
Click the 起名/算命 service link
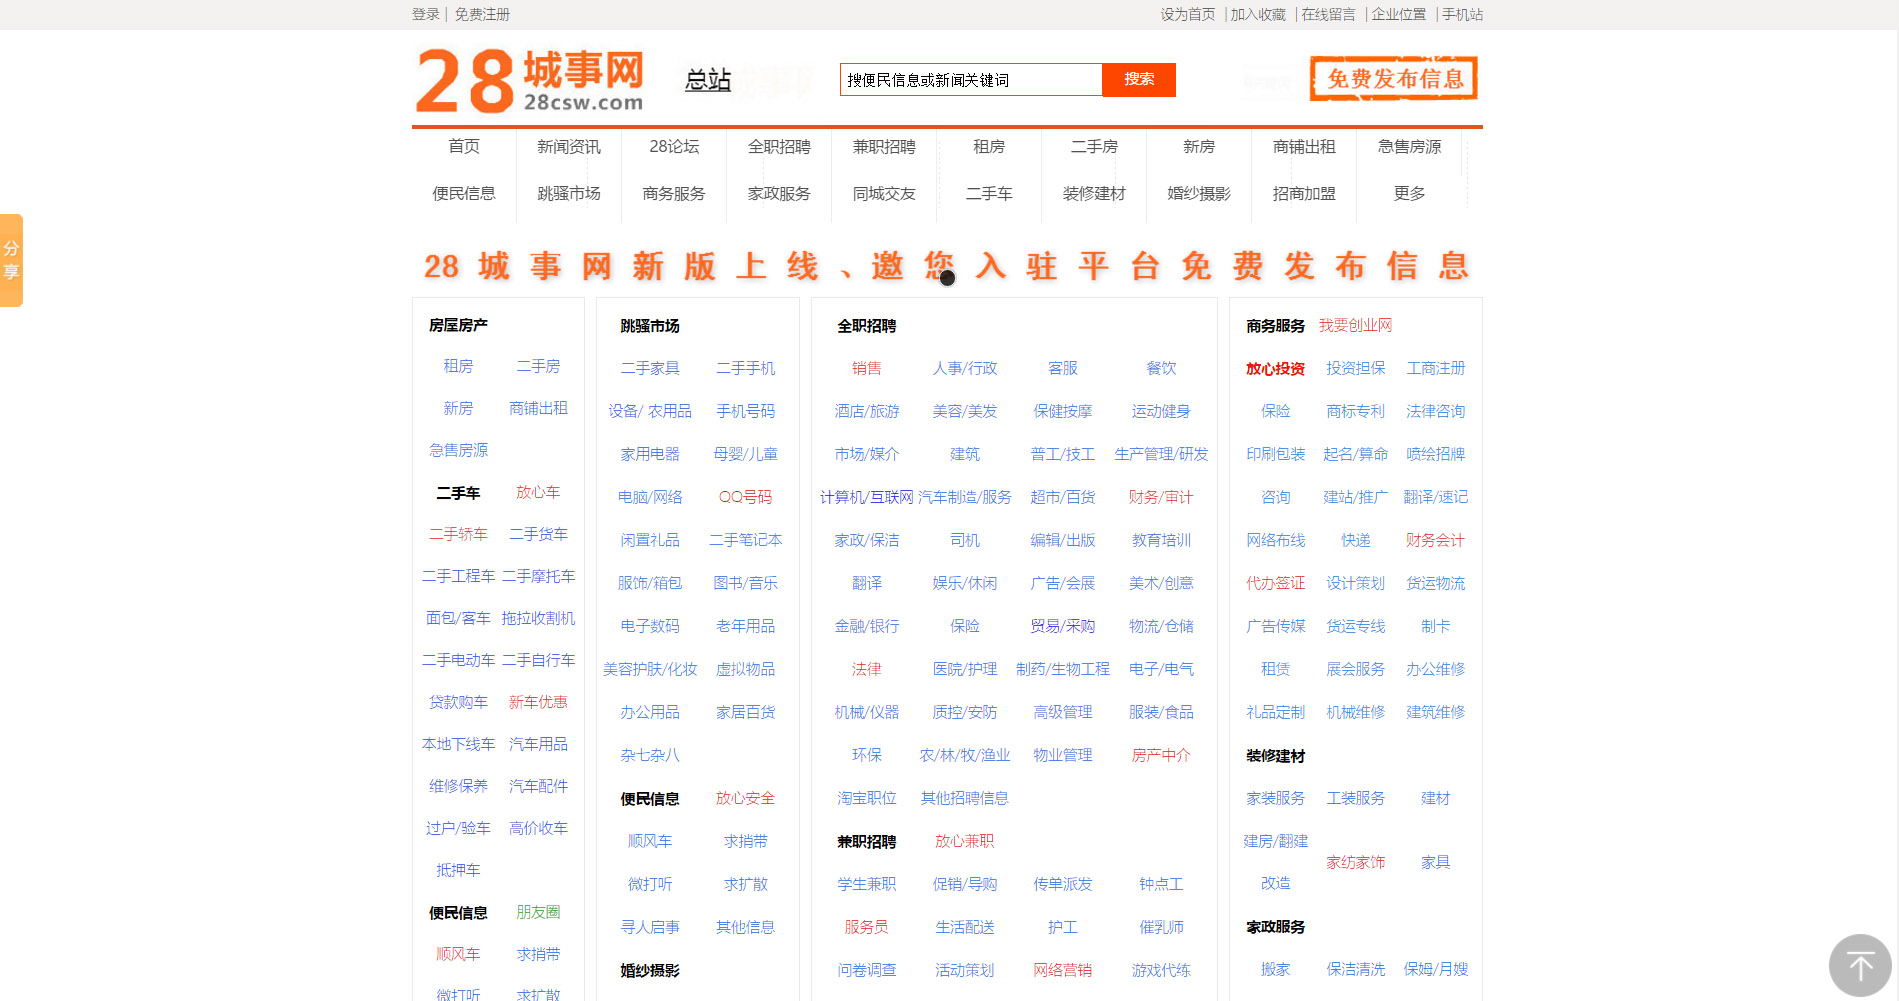(1355, 454)
